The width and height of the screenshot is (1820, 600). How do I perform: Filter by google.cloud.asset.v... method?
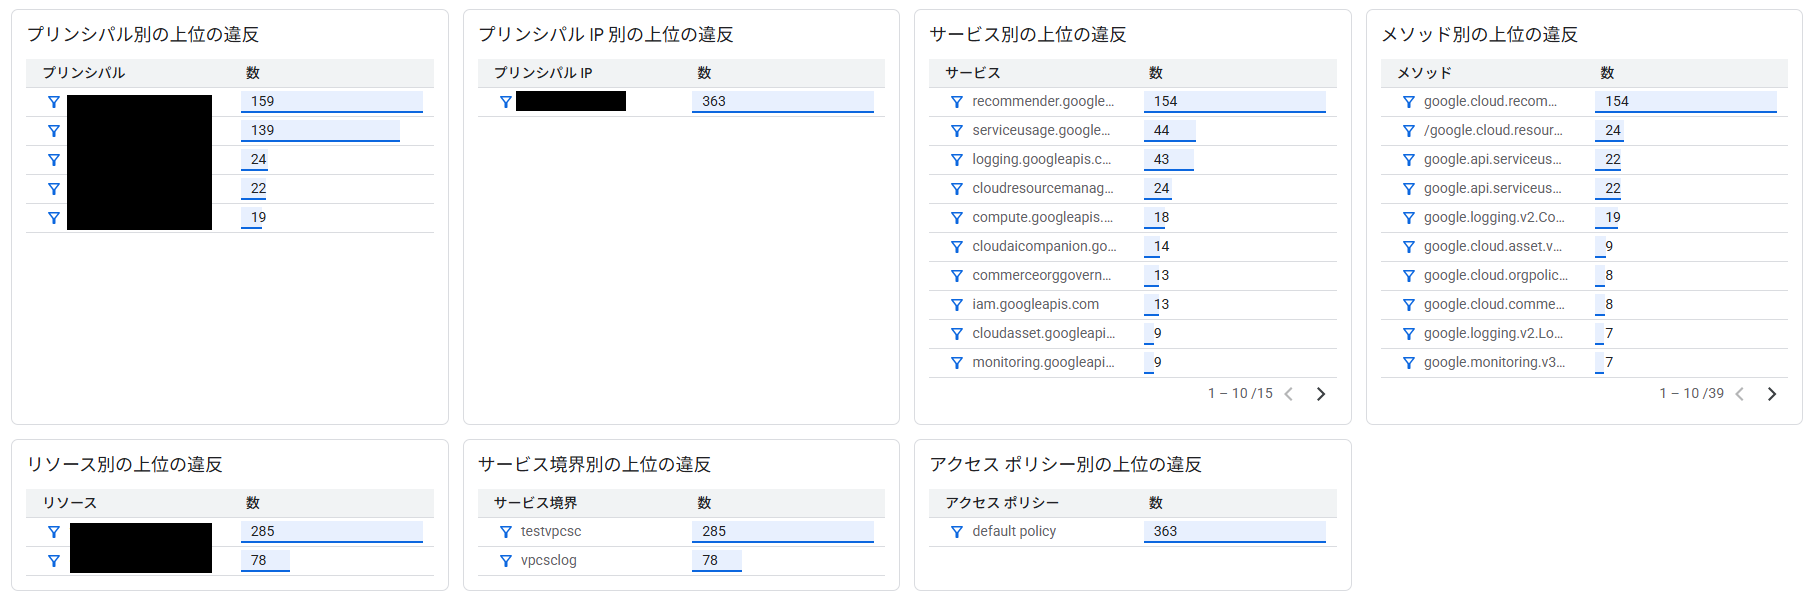(x=1409, y=247)
